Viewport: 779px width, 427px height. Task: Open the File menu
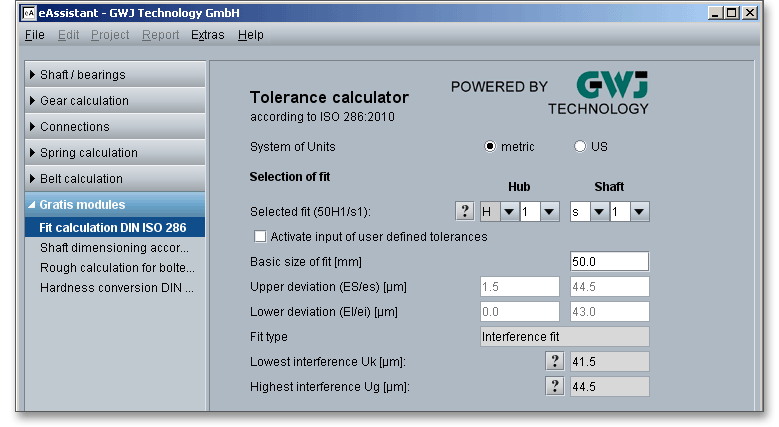(34, 35)
